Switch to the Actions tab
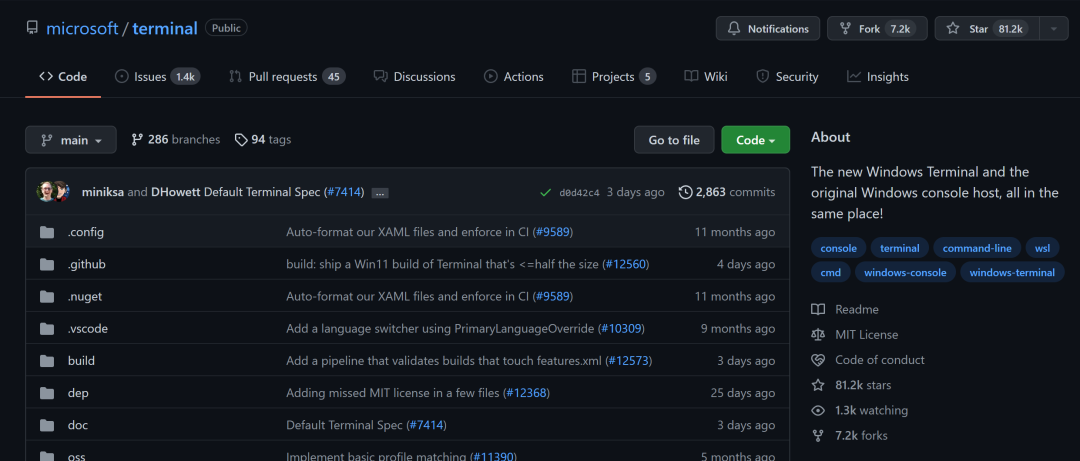 (514, 76)
